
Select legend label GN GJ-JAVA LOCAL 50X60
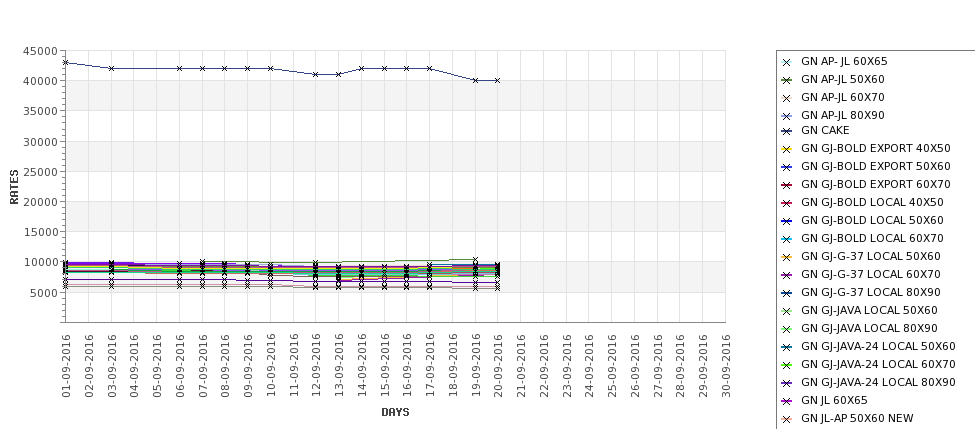869,311
